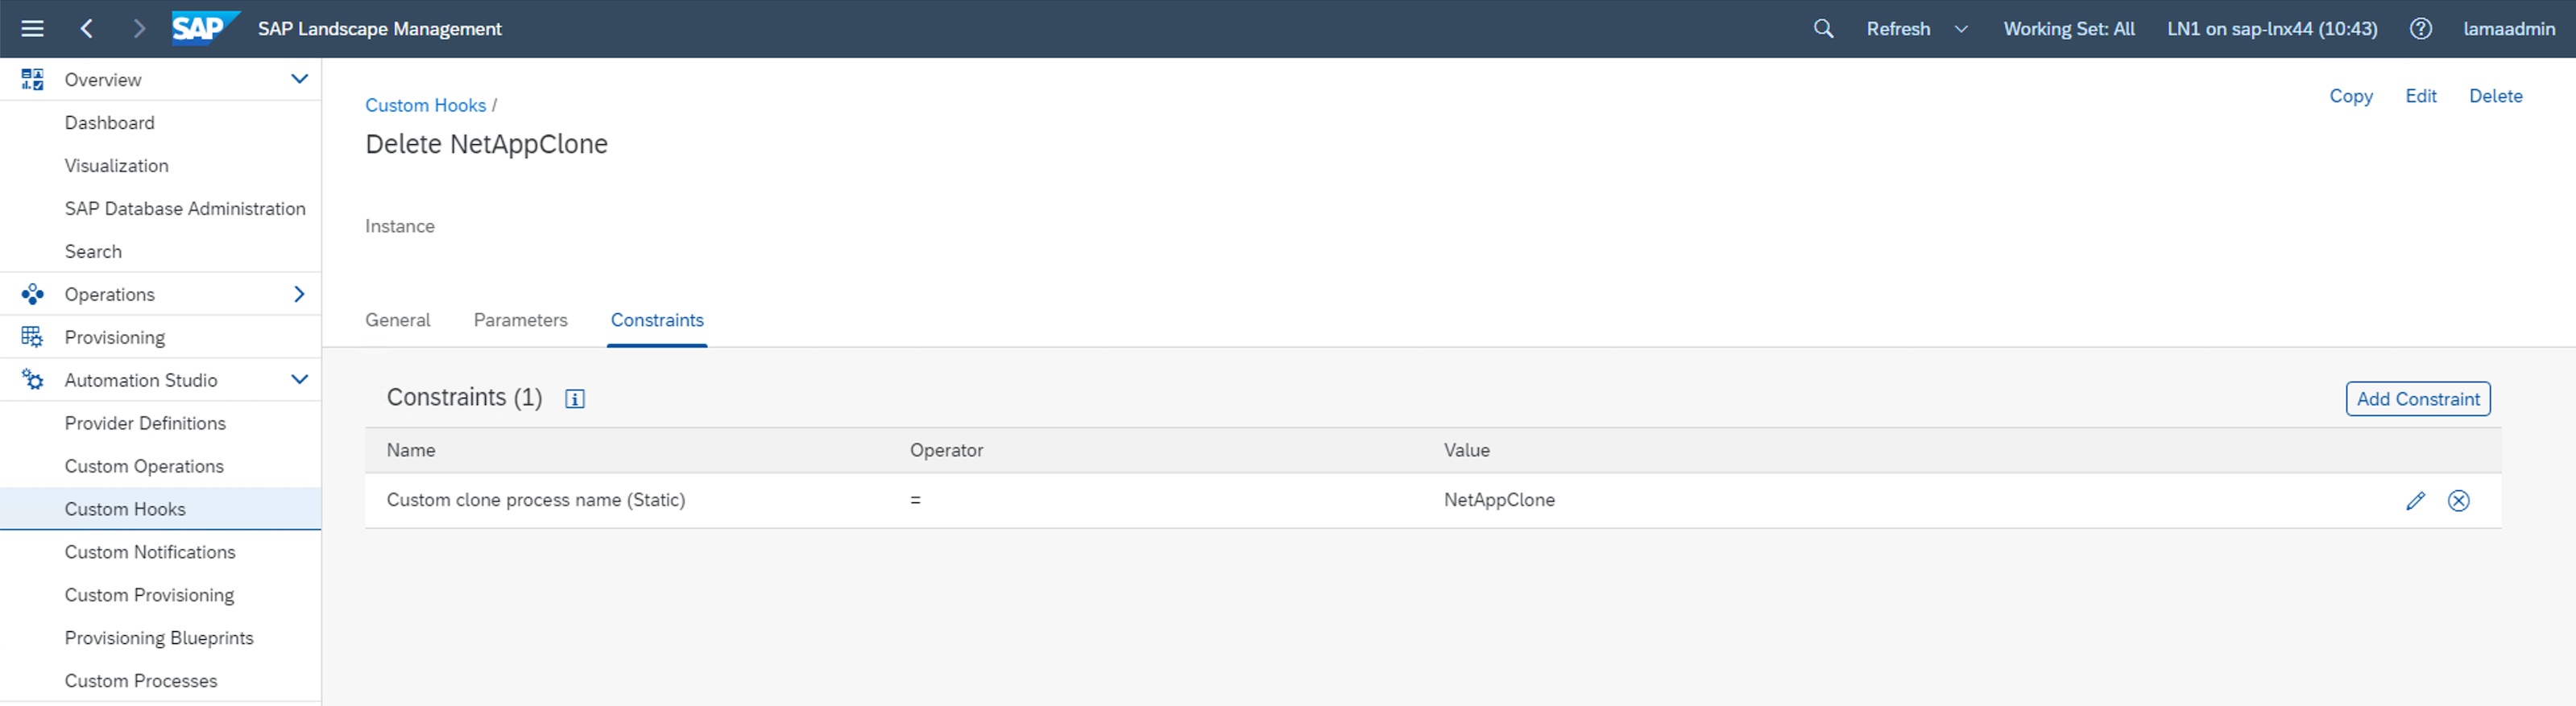The height and width of the screenshot is (706, 2576).
Task: Open the hamburger navigation menu
Action: pyautogui.click(x=32, y=29)
